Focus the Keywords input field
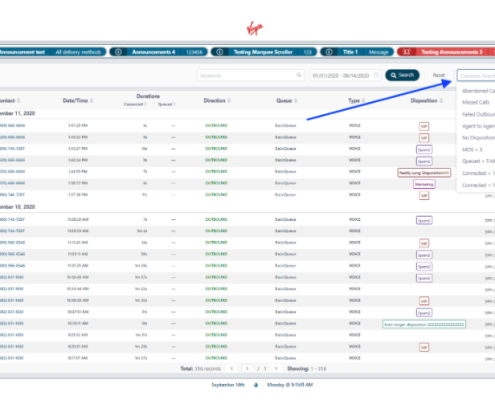495x400 pixels. pos(250,75)
